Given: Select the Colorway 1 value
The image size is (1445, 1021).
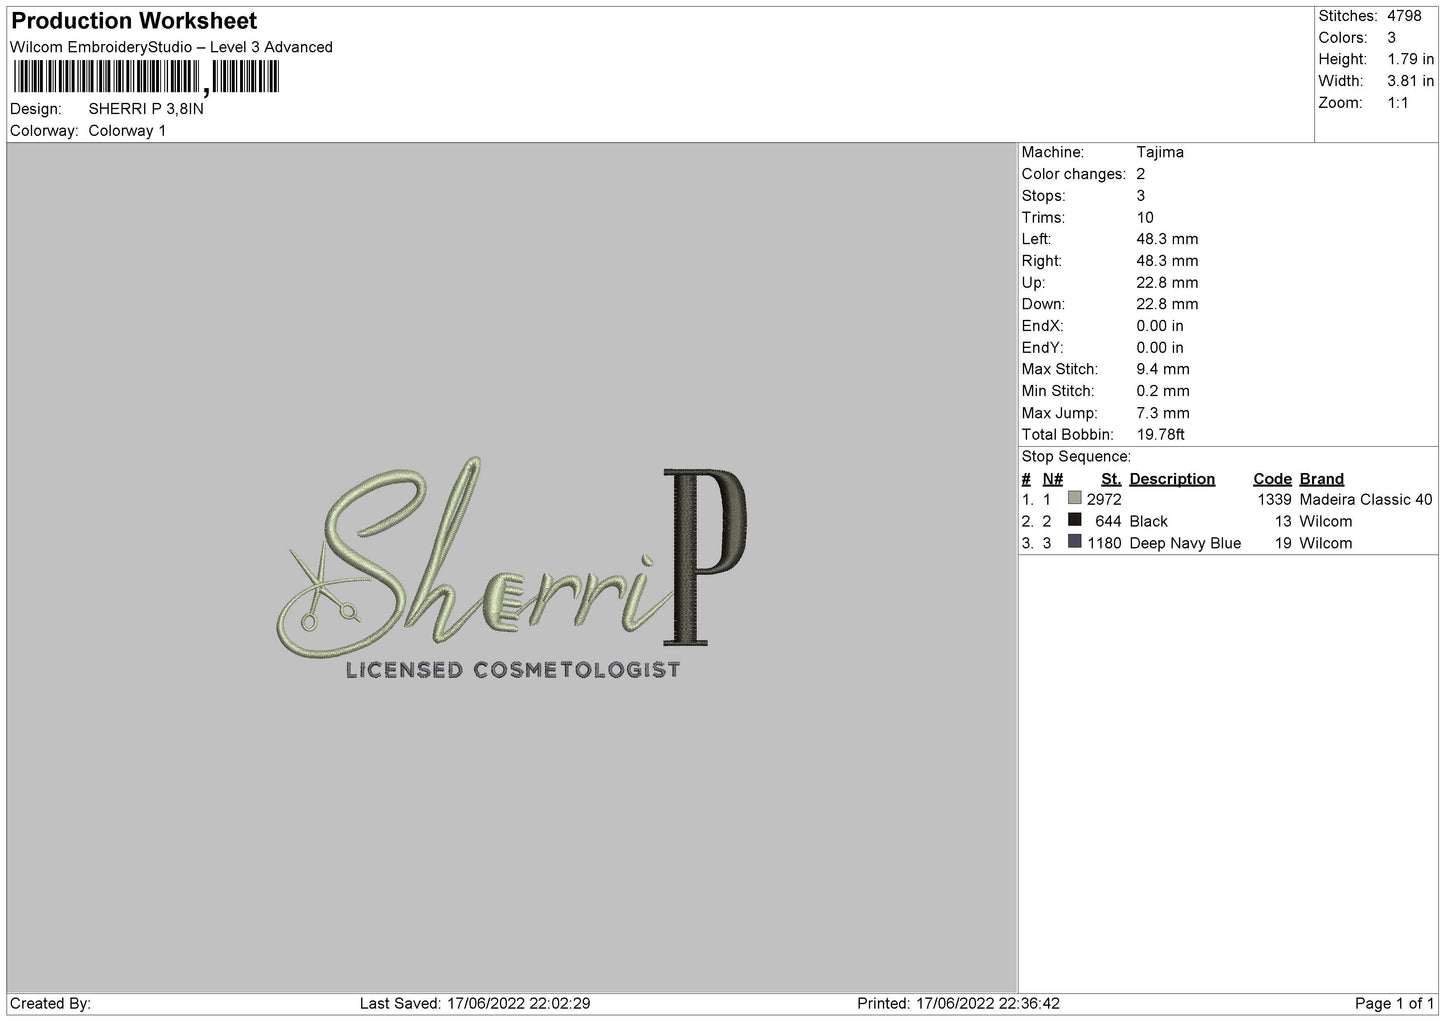Looking at the screenshot, I should tap(127, 131).
